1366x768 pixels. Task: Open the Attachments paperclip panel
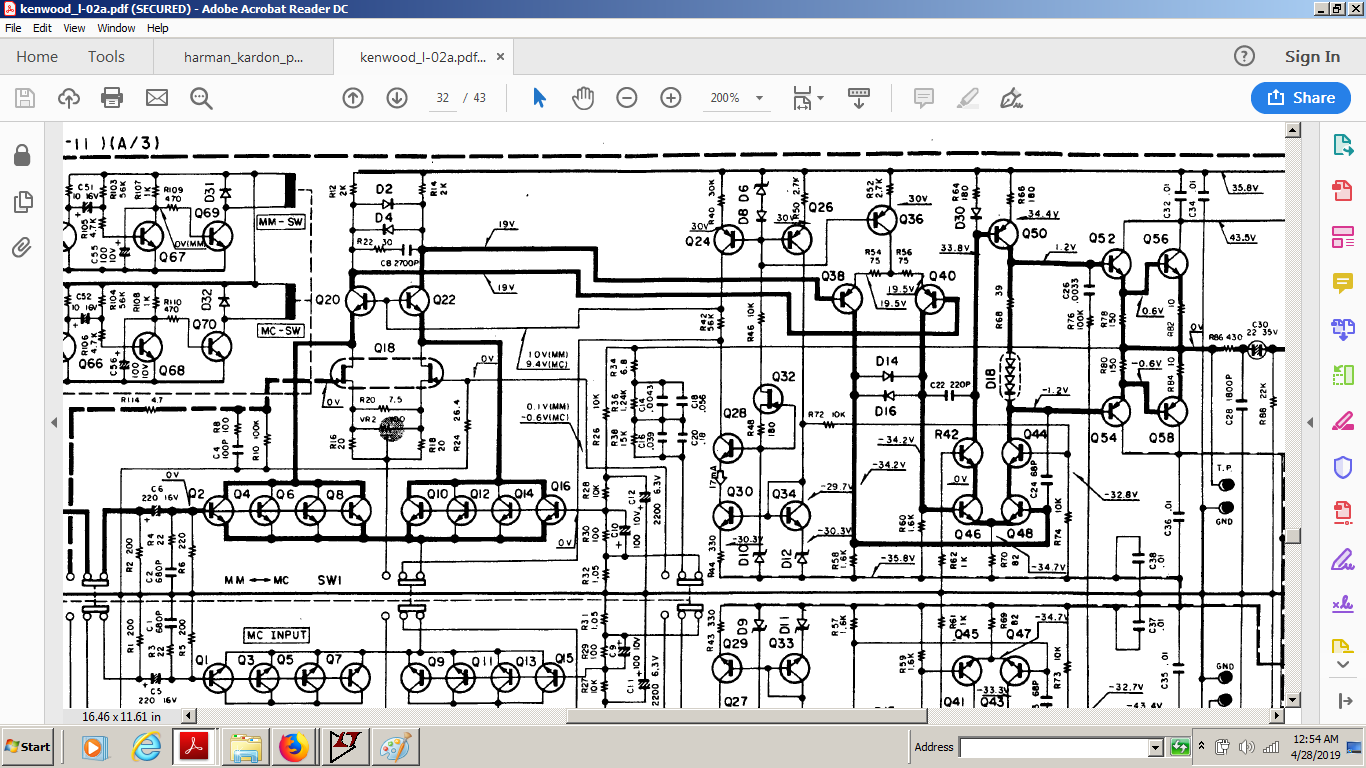point(22,248)
